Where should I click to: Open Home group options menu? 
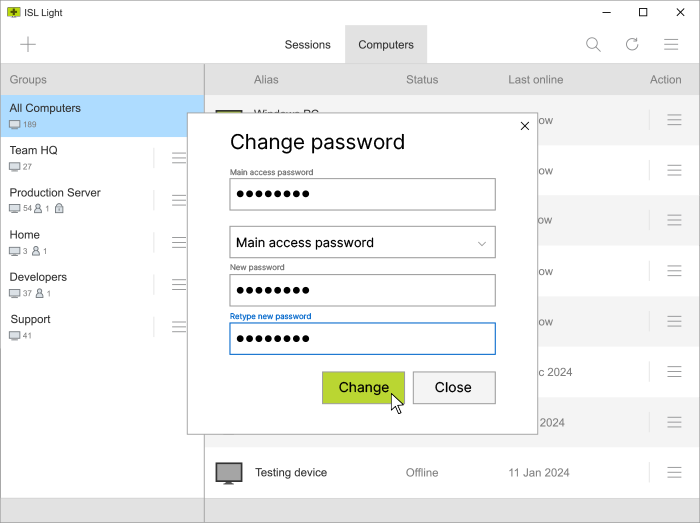178,242
